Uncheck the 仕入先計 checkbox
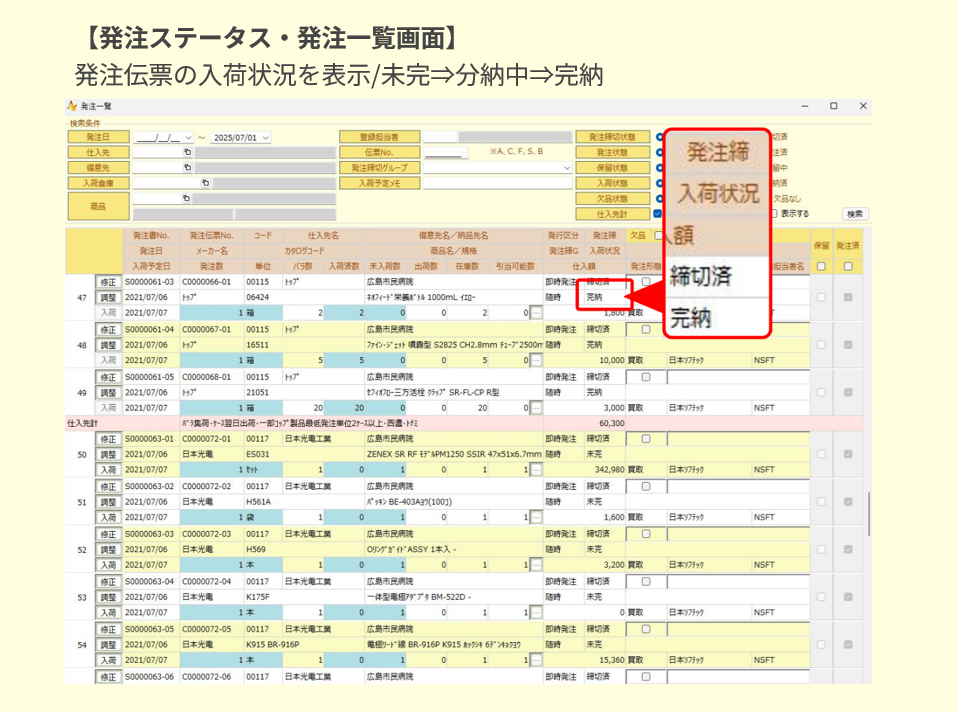958x712 pixels. pos(657,213)
